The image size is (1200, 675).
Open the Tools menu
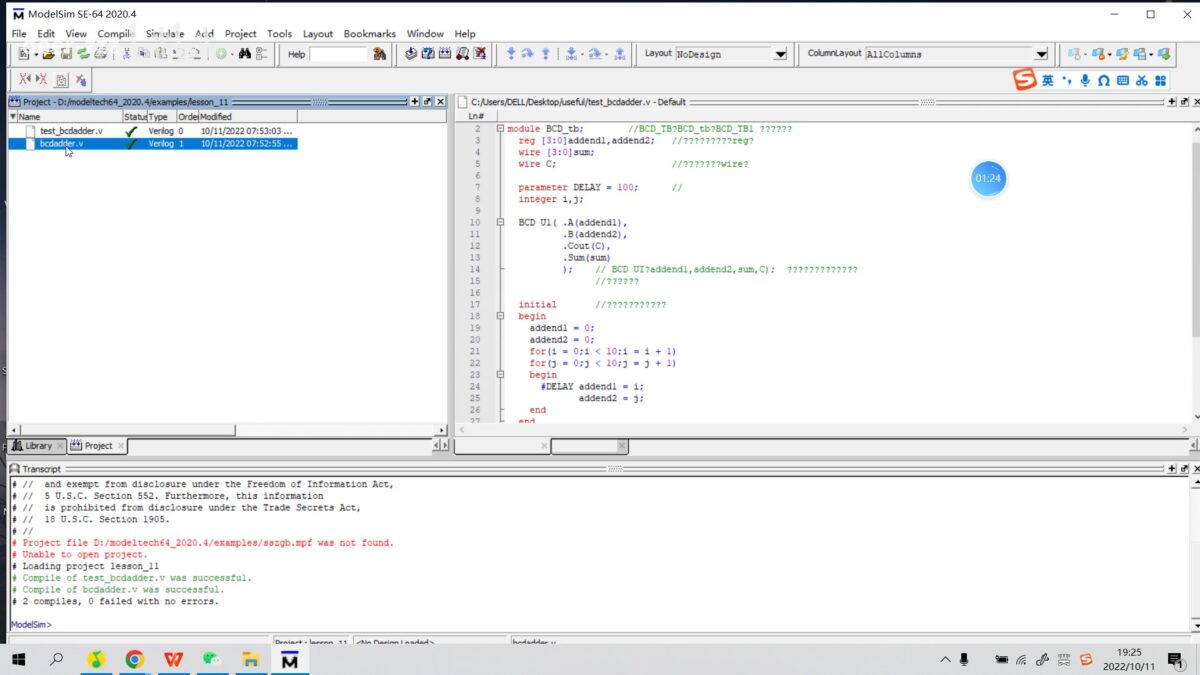[279, 33]
